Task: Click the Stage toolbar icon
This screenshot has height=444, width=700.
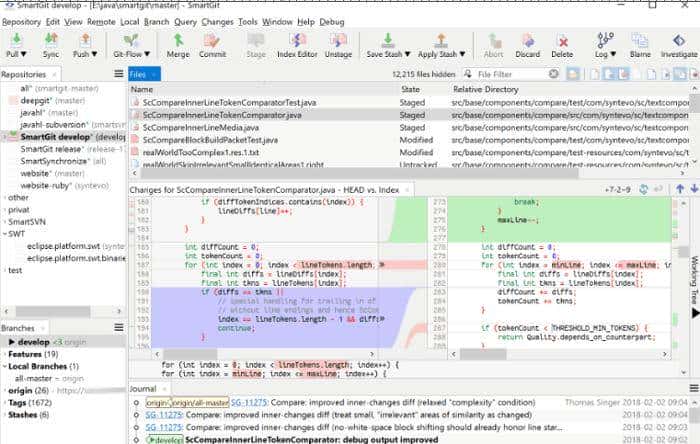Action: click(256, 40)
